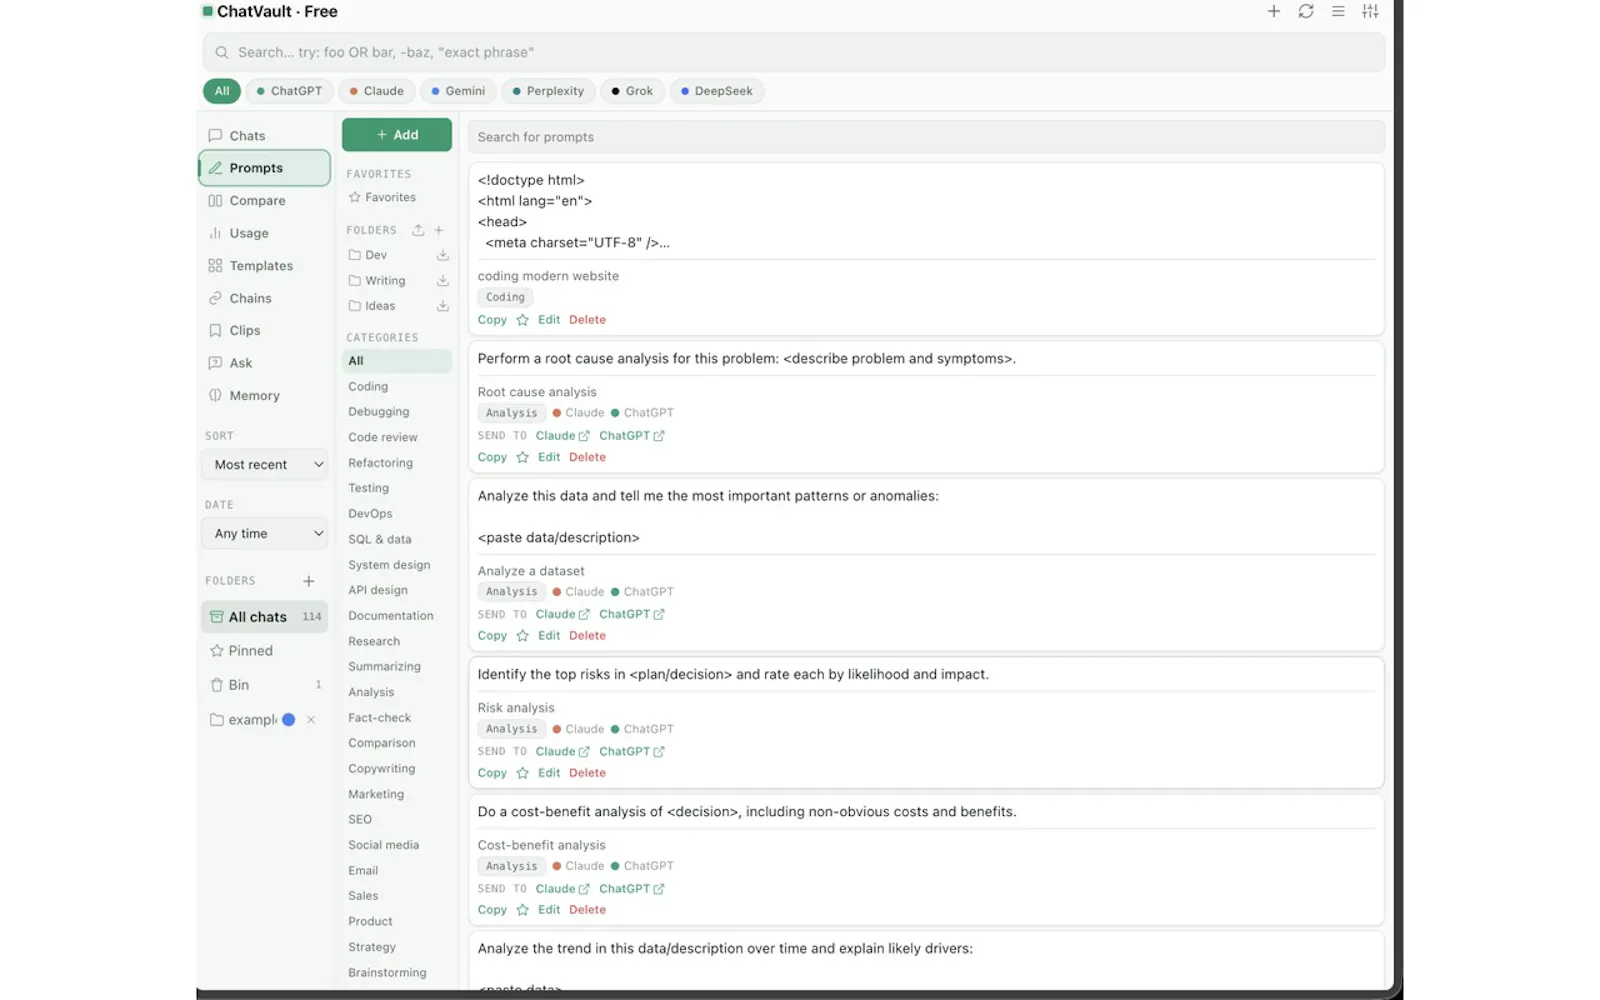Filter by All providers chip

point(222,91)
